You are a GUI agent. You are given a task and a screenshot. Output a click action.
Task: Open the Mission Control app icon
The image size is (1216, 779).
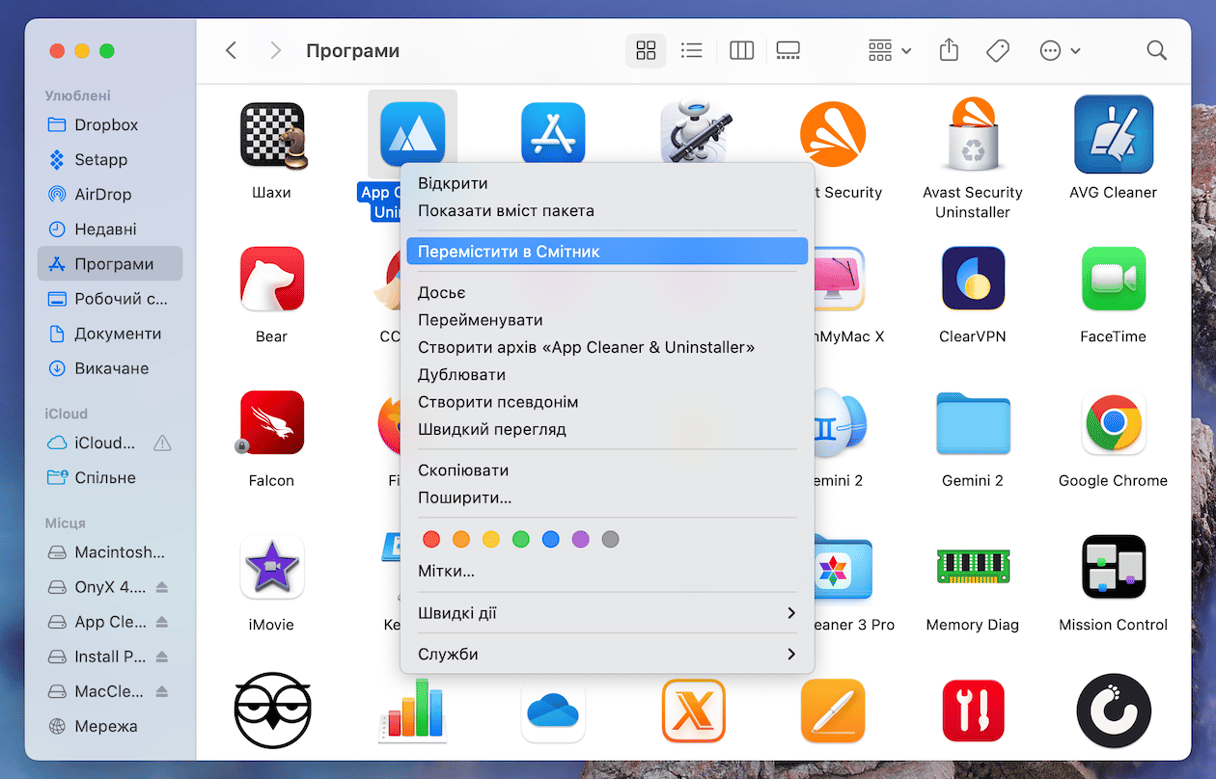click(1113, 567)
